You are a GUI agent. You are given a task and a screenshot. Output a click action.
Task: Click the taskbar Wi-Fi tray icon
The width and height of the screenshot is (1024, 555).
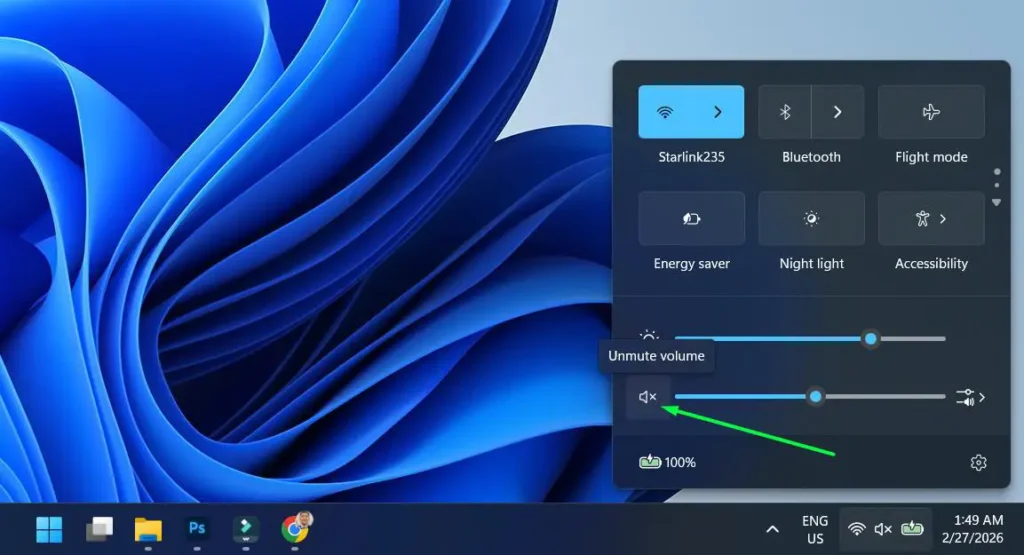[857, 529]
